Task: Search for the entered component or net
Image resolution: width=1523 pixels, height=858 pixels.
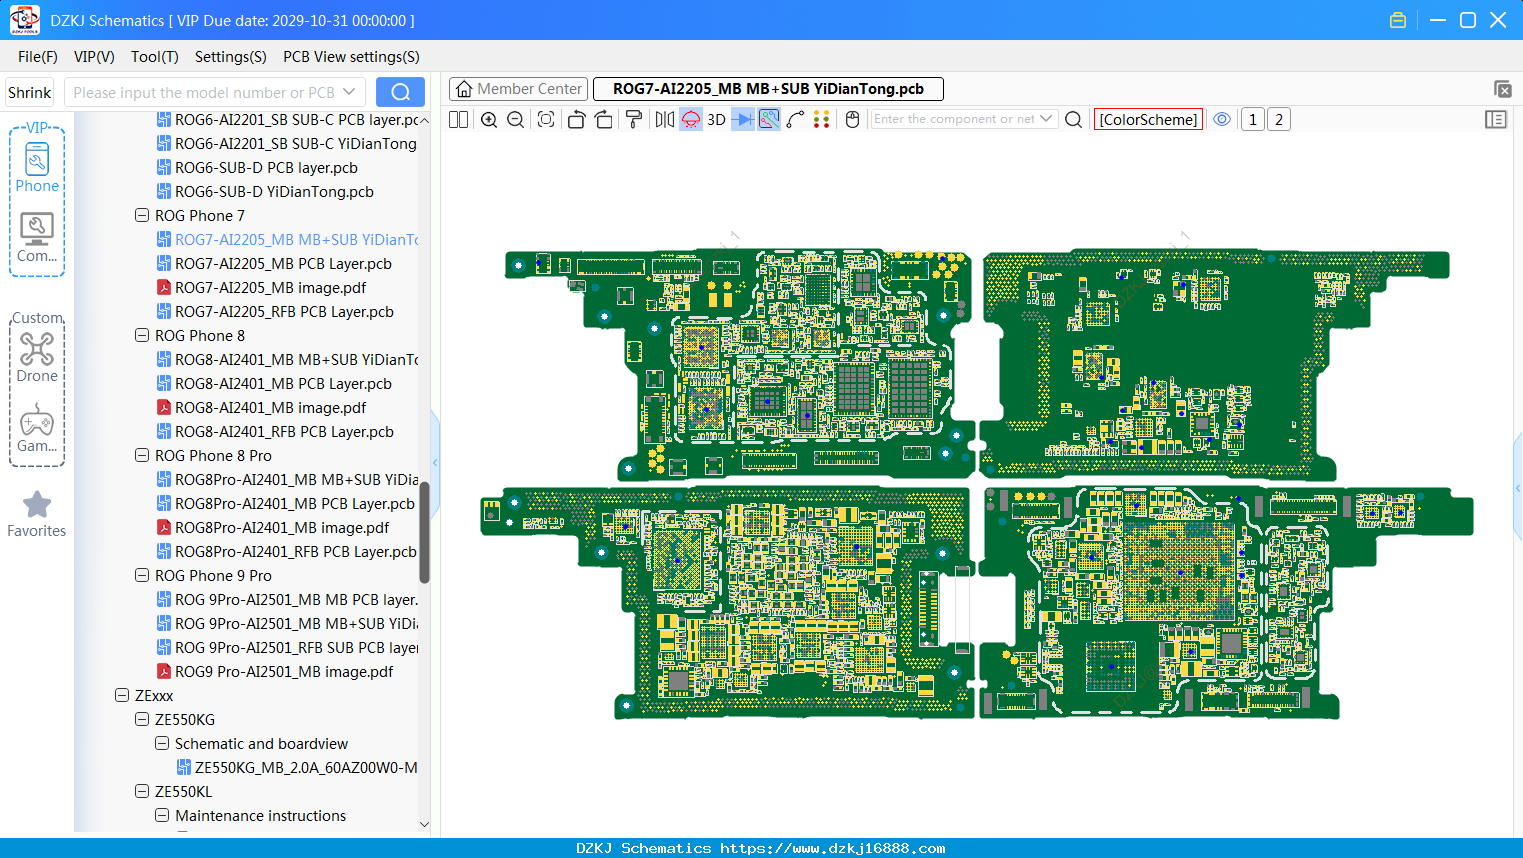Action: coord(1073,120)
